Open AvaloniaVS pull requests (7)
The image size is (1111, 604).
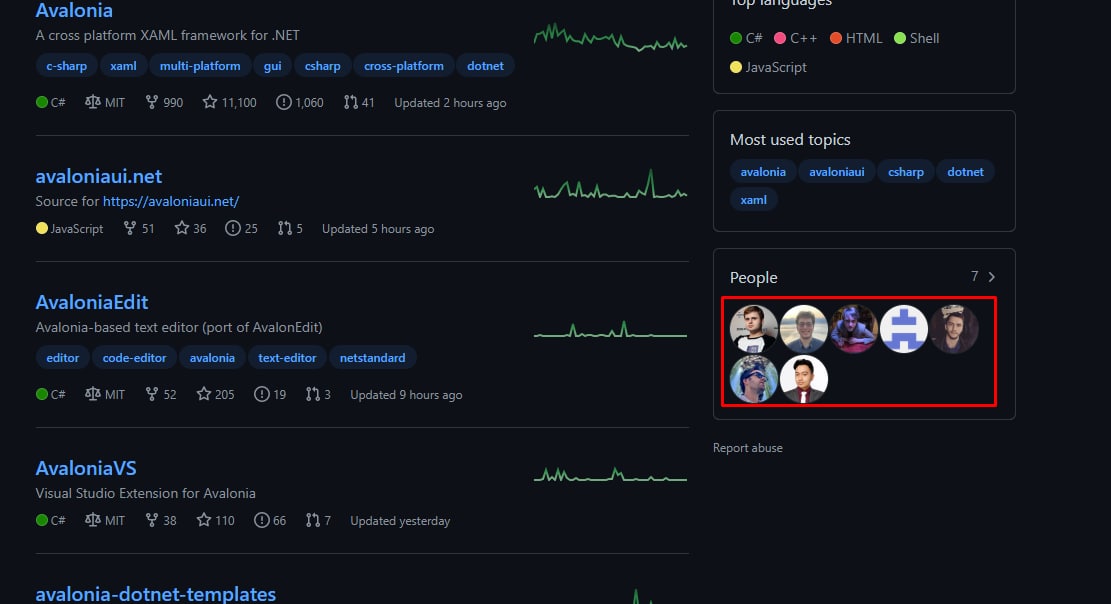click(318, 521)
